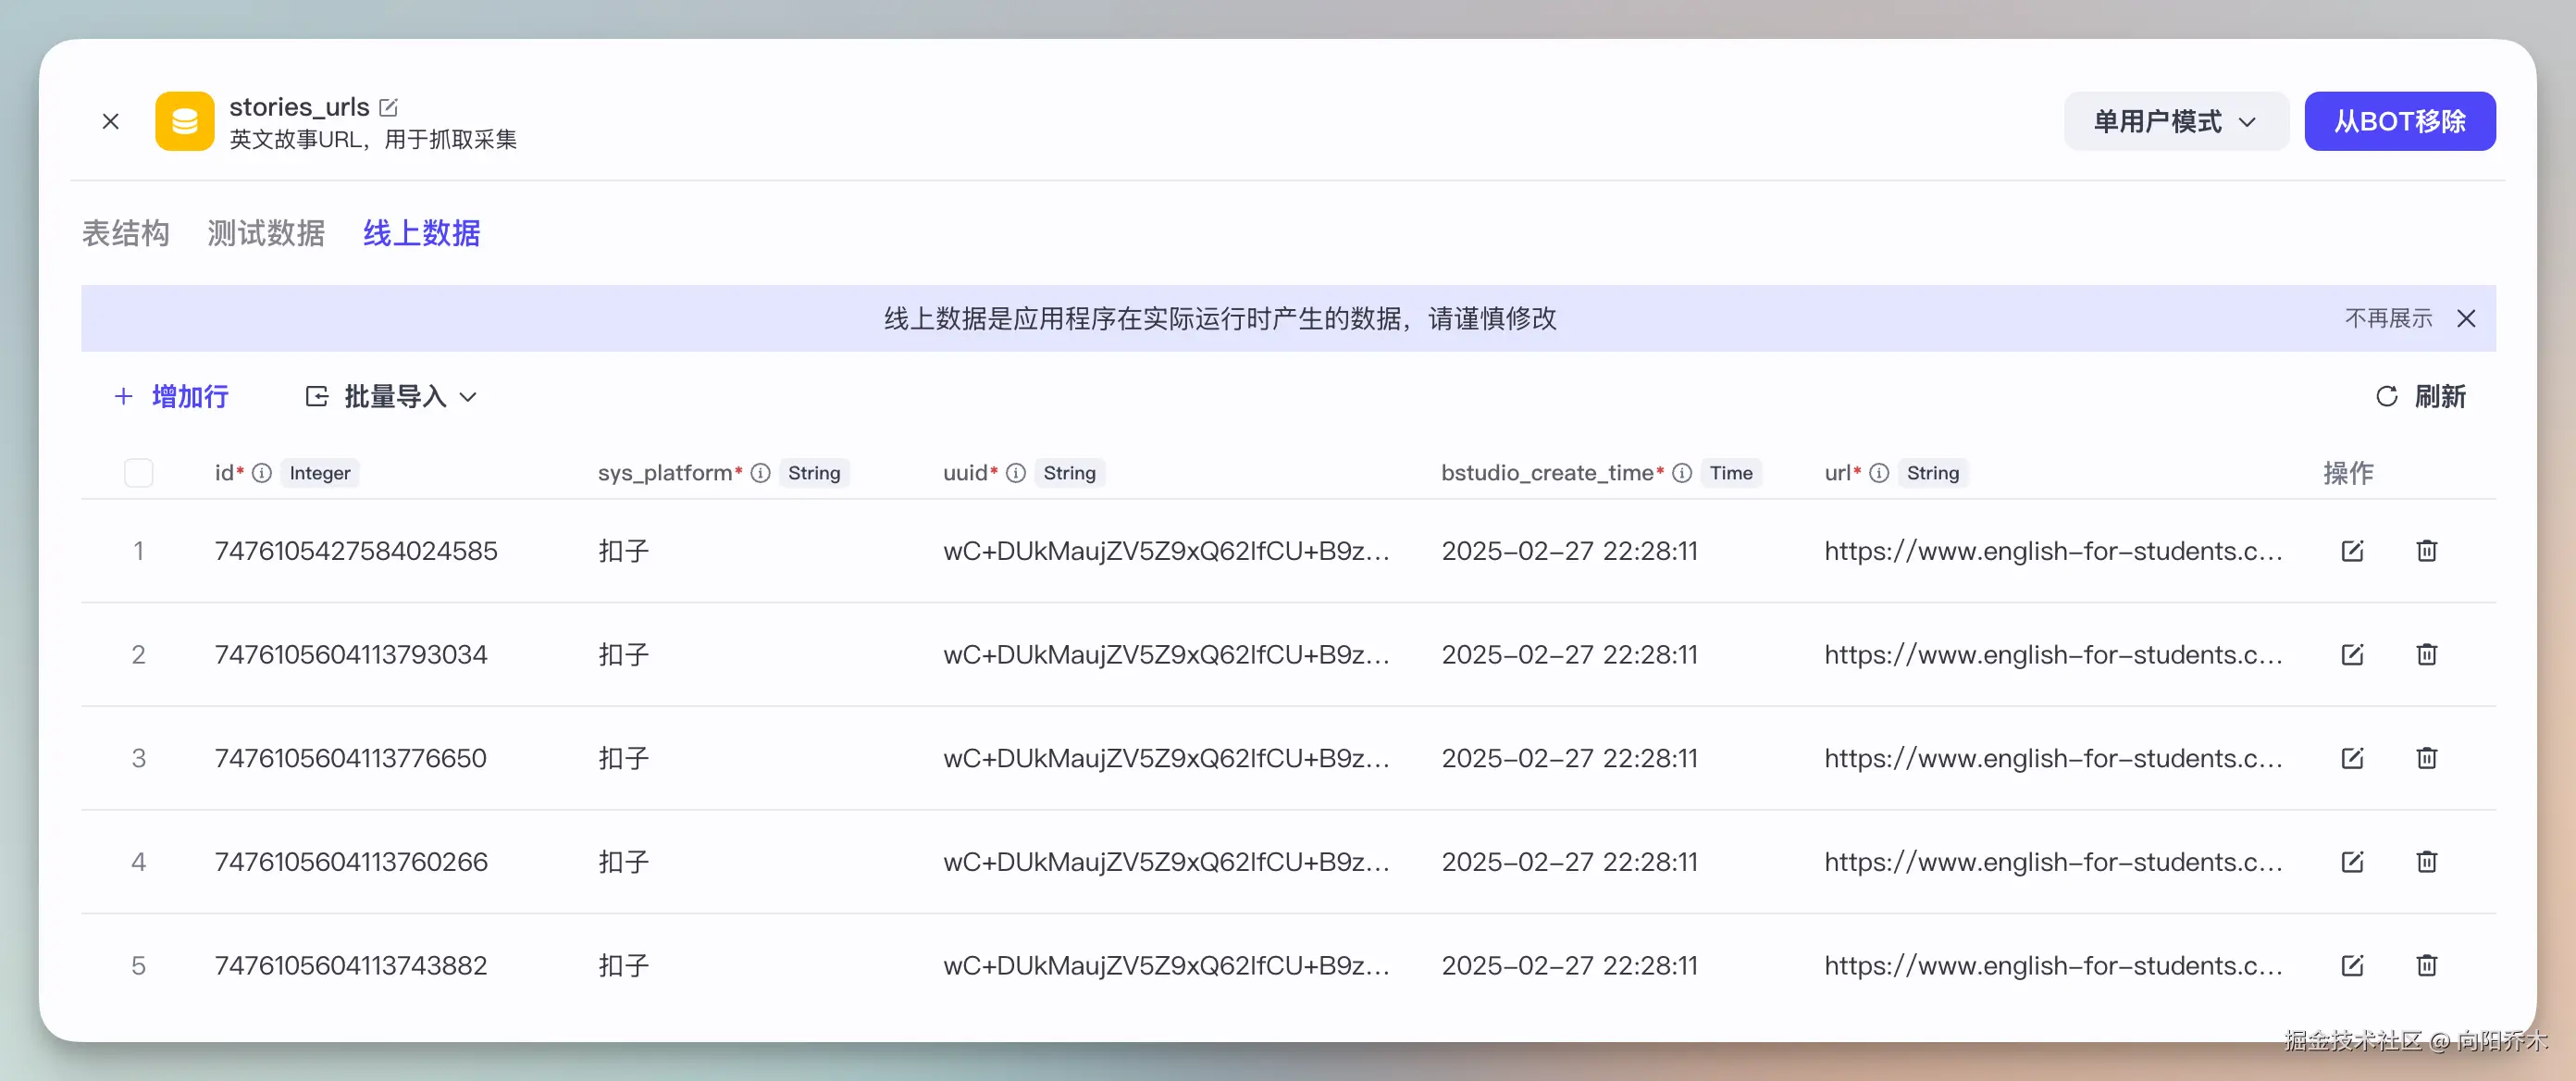This screenshot has height=1081, width=2576.
Task: Toggle the select-all checkbox in table header
Action: click(139, 473)
